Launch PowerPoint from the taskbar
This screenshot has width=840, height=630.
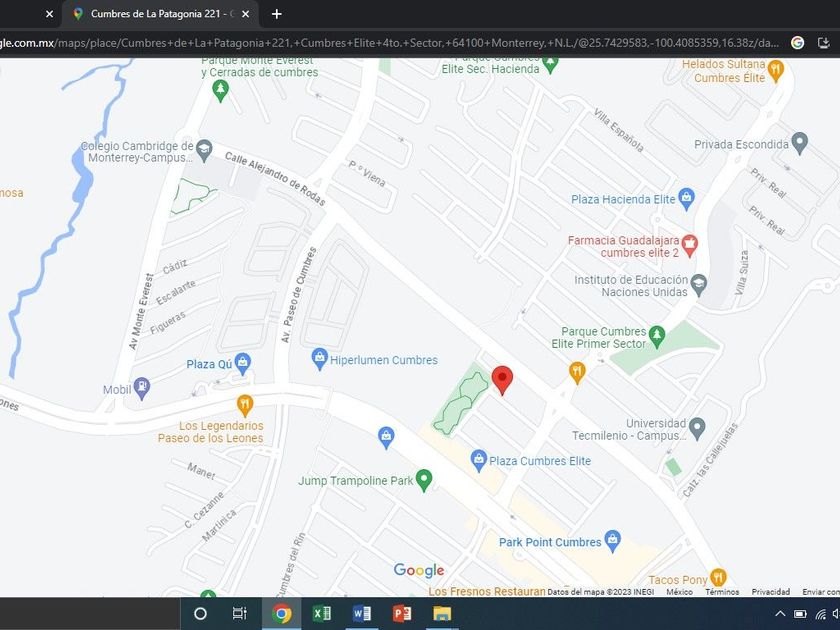point(402,613)
